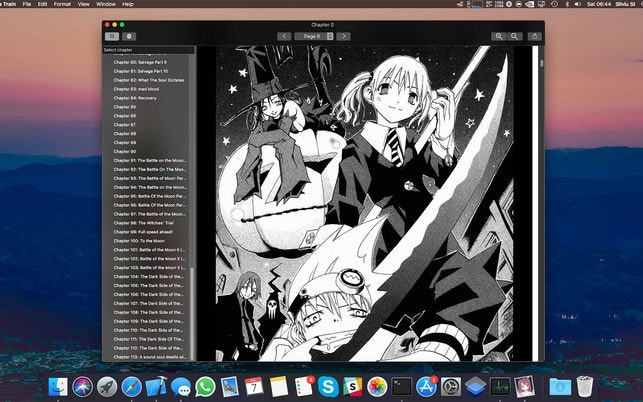Click the displayed manga page image

tap(365, 203)
